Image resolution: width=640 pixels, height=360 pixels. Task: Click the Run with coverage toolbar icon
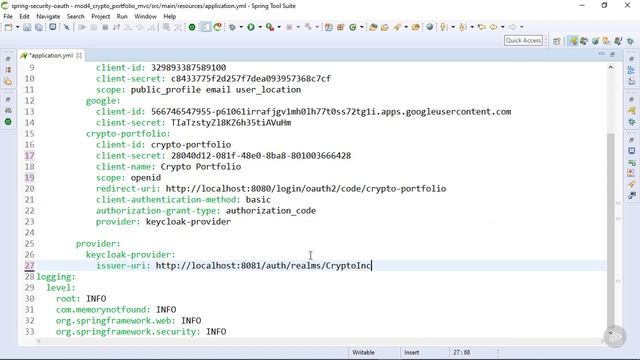[x=270, y=27]
